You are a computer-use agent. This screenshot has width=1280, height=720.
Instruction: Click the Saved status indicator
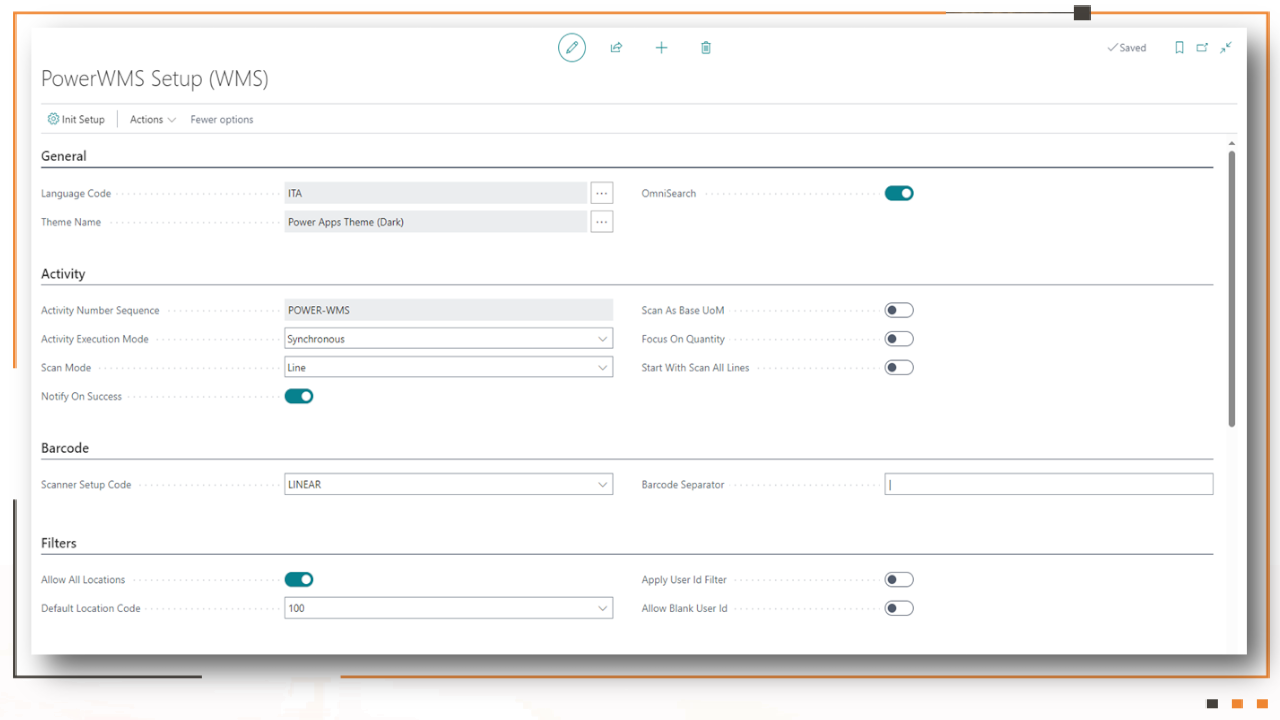1127,48
